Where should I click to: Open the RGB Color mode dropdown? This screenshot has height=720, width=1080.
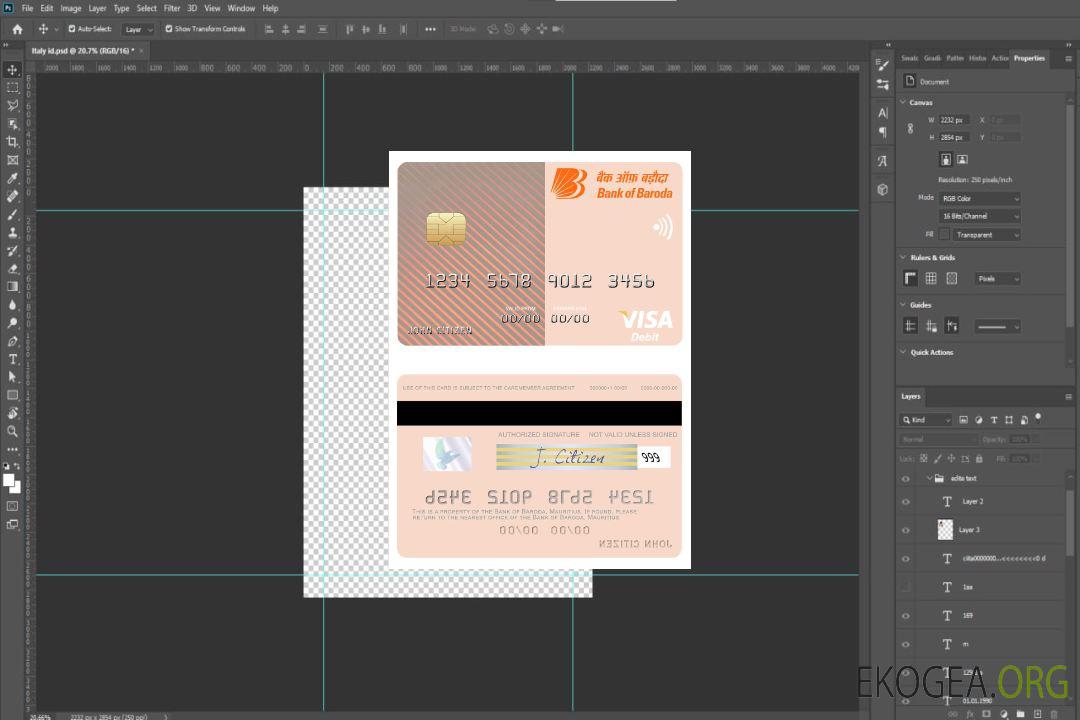point(979,198)
